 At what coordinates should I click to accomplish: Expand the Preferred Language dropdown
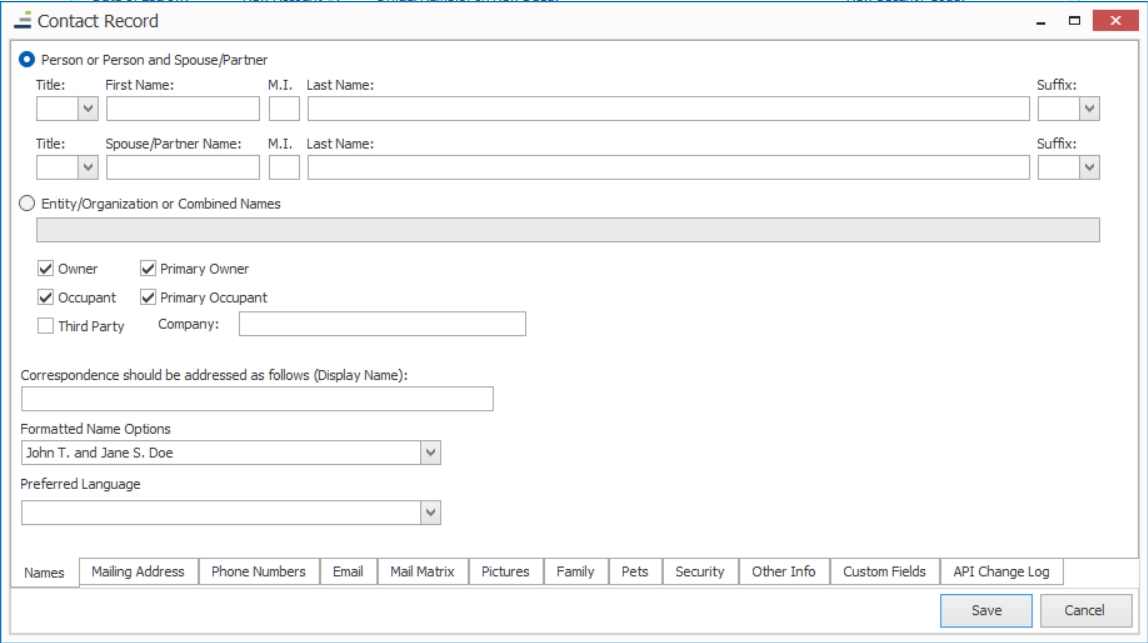click(x=430, y=513)
